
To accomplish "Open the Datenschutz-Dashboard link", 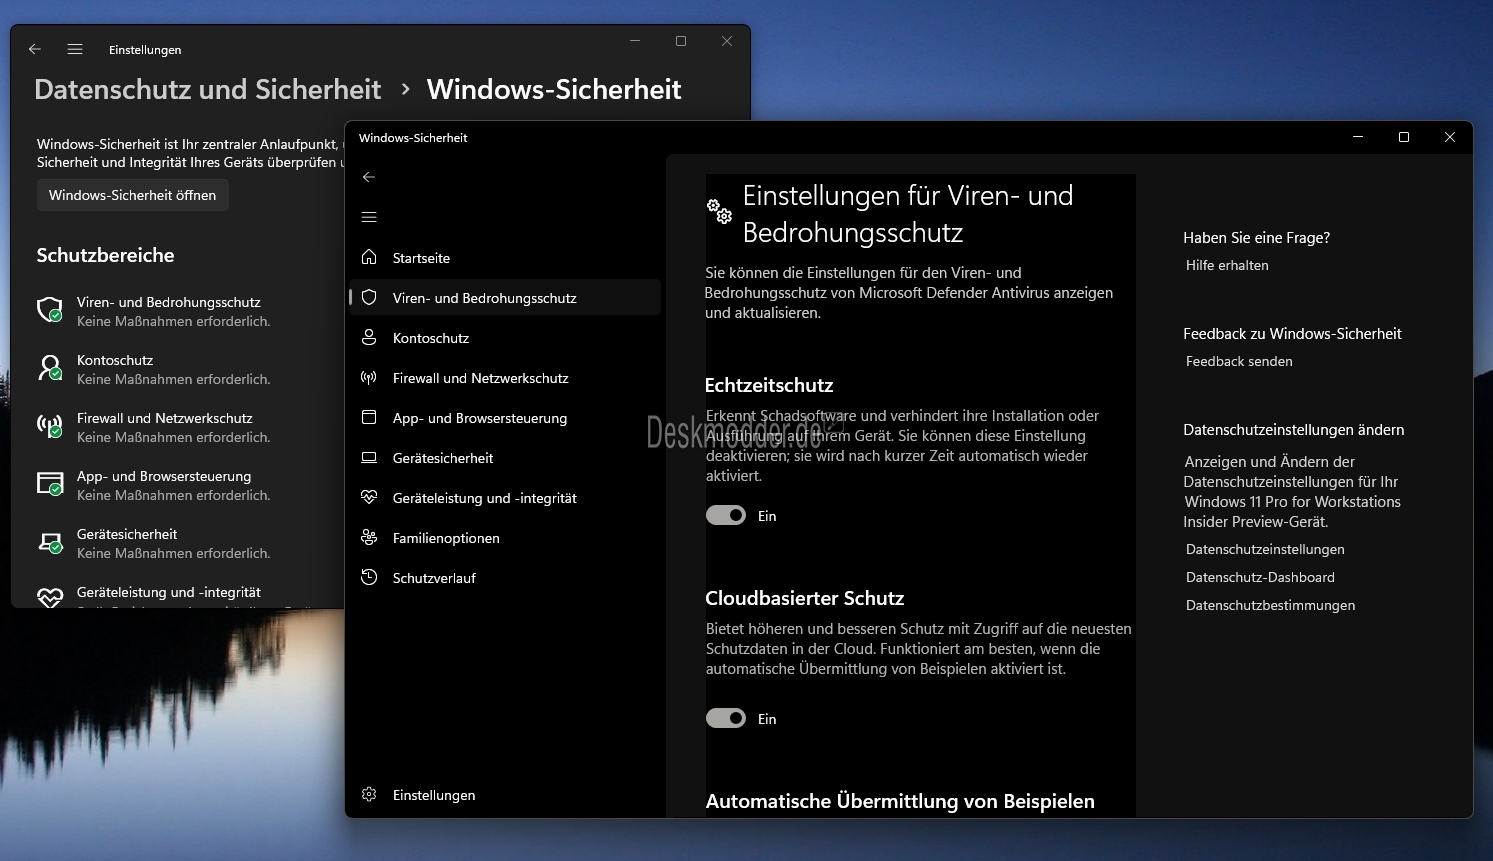I will point(1260,577).
